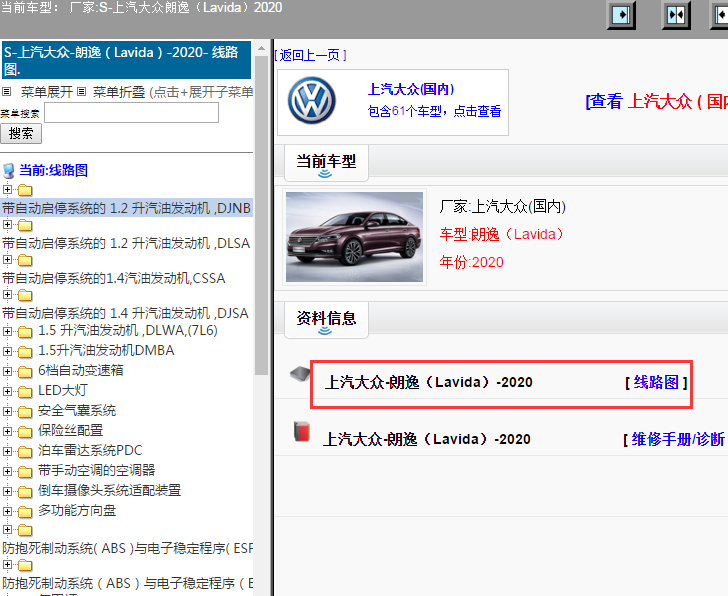Screen dimensions: 728x596
Task: Click the 当前:线路图 heading text
Action: point(53,170)
